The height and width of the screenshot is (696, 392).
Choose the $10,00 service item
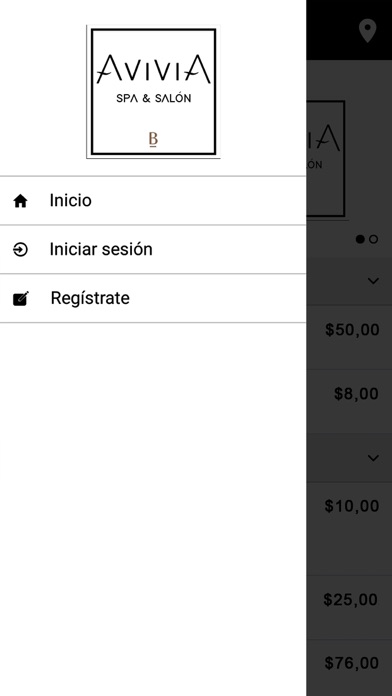(349, 528)
